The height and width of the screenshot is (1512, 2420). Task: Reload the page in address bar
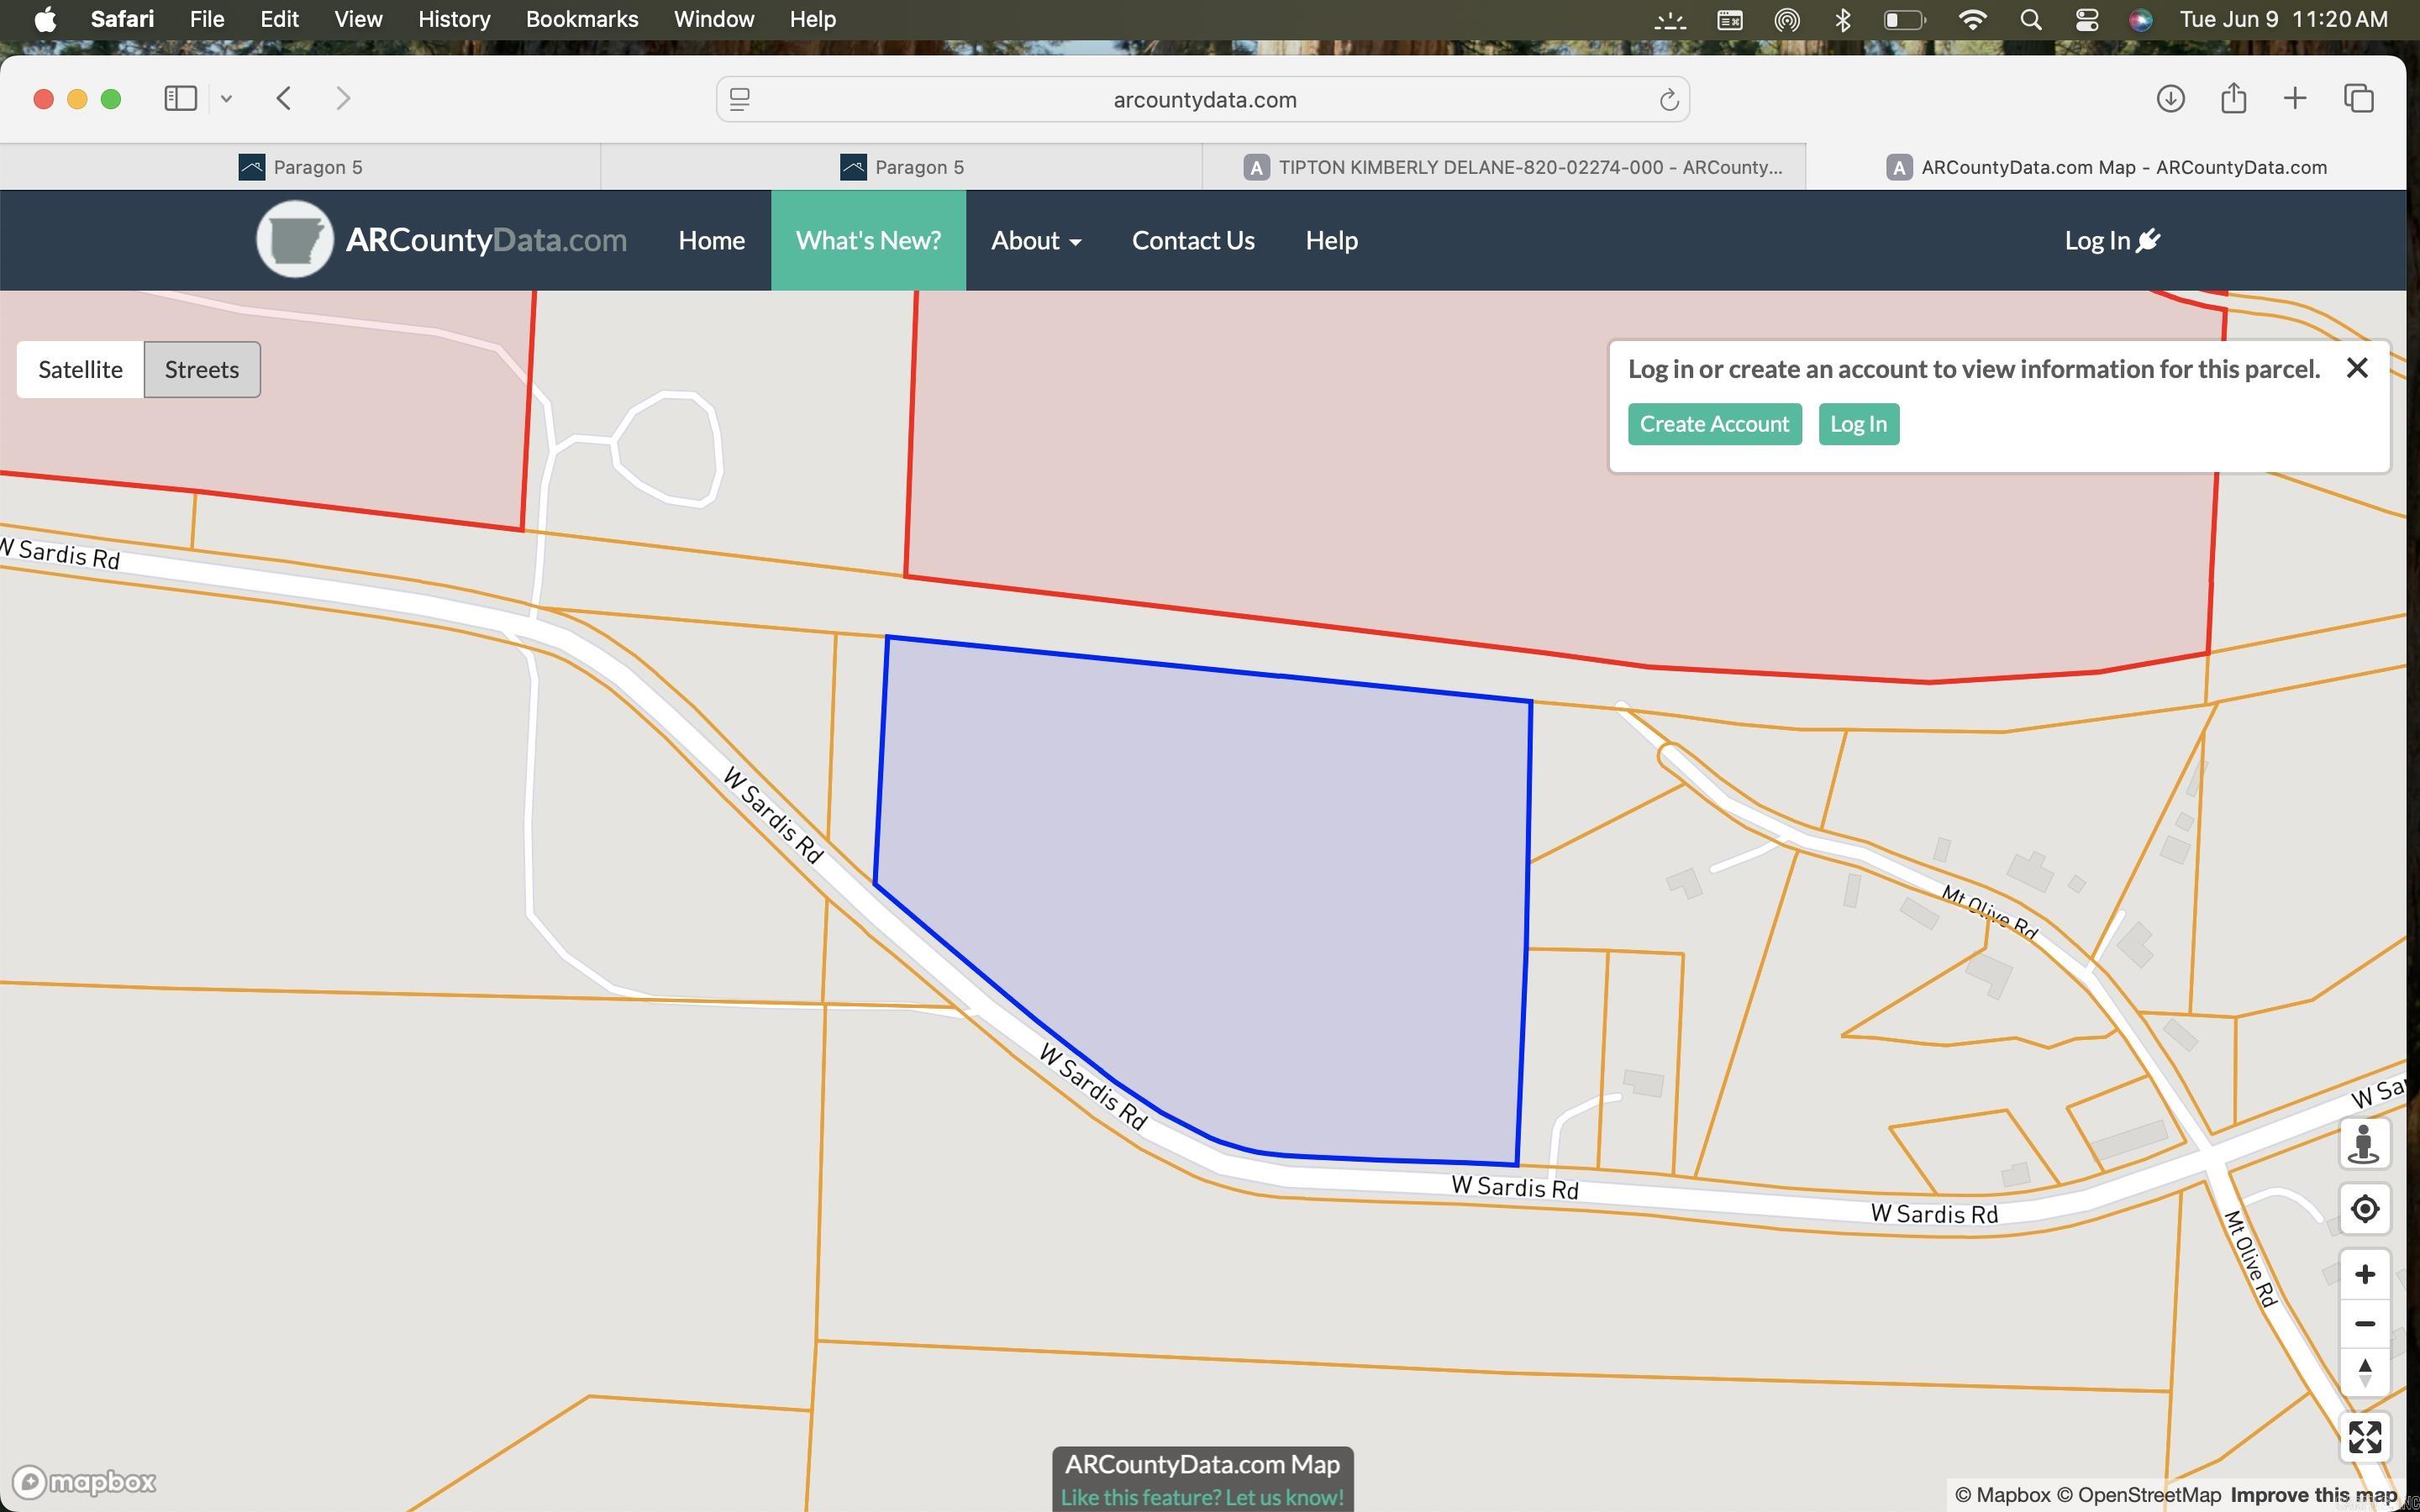[1668, 99]
